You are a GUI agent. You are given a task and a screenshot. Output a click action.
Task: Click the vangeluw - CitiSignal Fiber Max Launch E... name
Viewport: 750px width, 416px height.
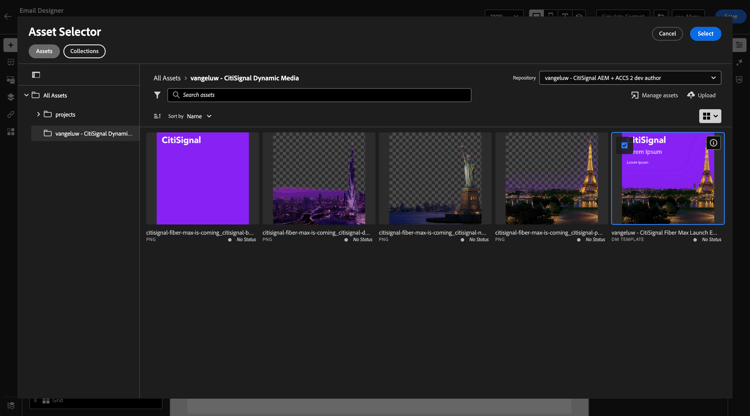click(x=664, y=232)
